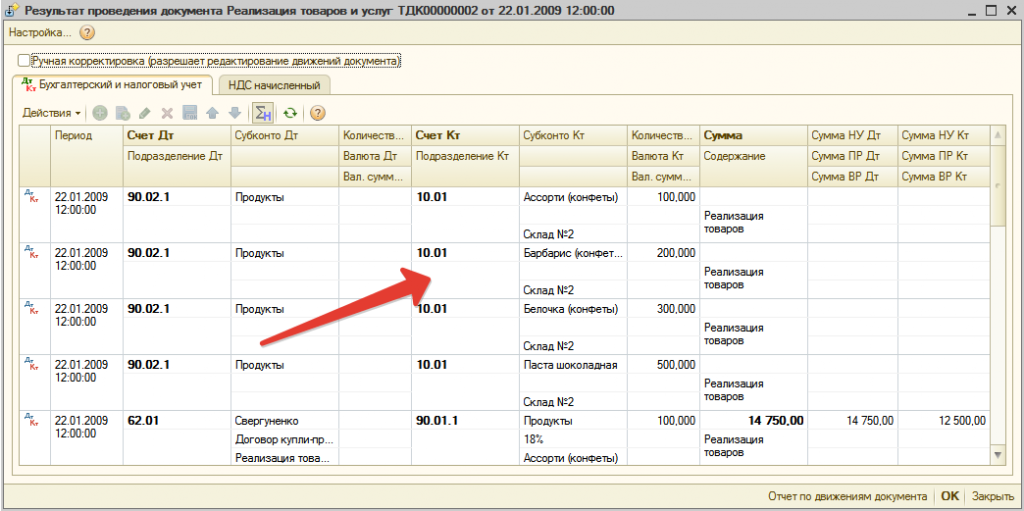
Task: Click the pencil Edit entry icon
Action: (x=145, y=113)
